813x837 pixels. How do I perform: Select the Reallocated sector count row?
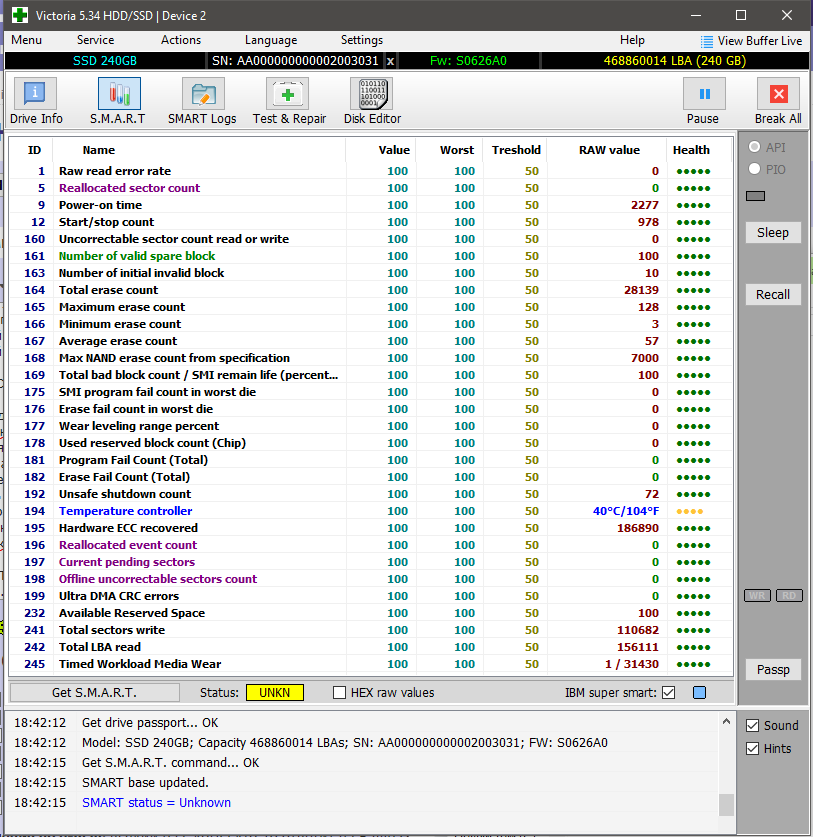tap(129, 188)
